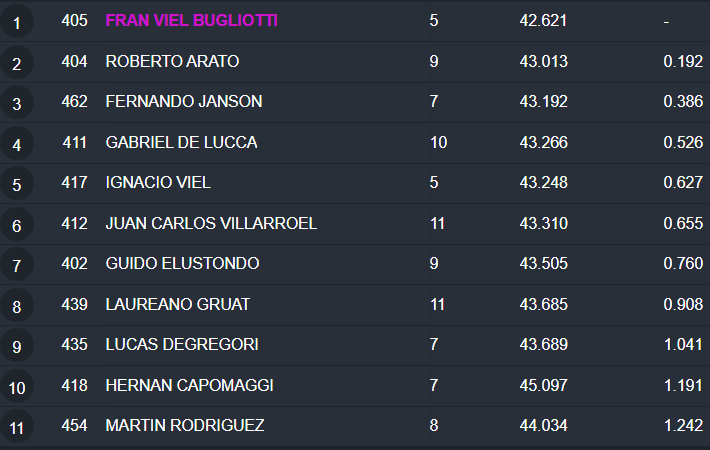Screen dimensions: 710x450
Task: Click the position 9 circle badge
Action: coord(17,347)
